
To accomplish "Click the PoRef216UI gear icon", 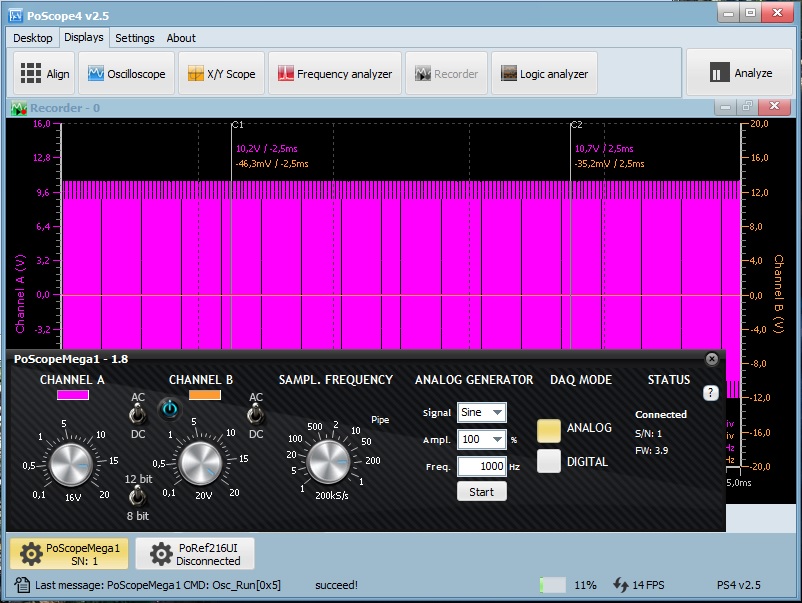I will [161, 554].
